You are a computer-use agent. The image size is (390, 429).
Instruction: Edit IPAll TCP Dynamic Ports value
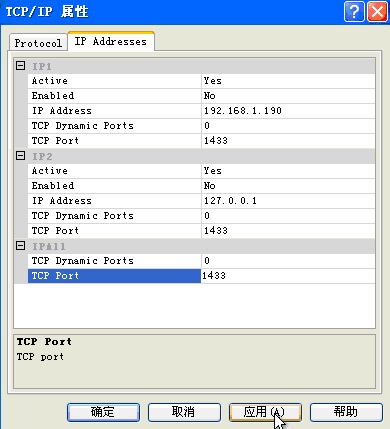pos(288,261)
